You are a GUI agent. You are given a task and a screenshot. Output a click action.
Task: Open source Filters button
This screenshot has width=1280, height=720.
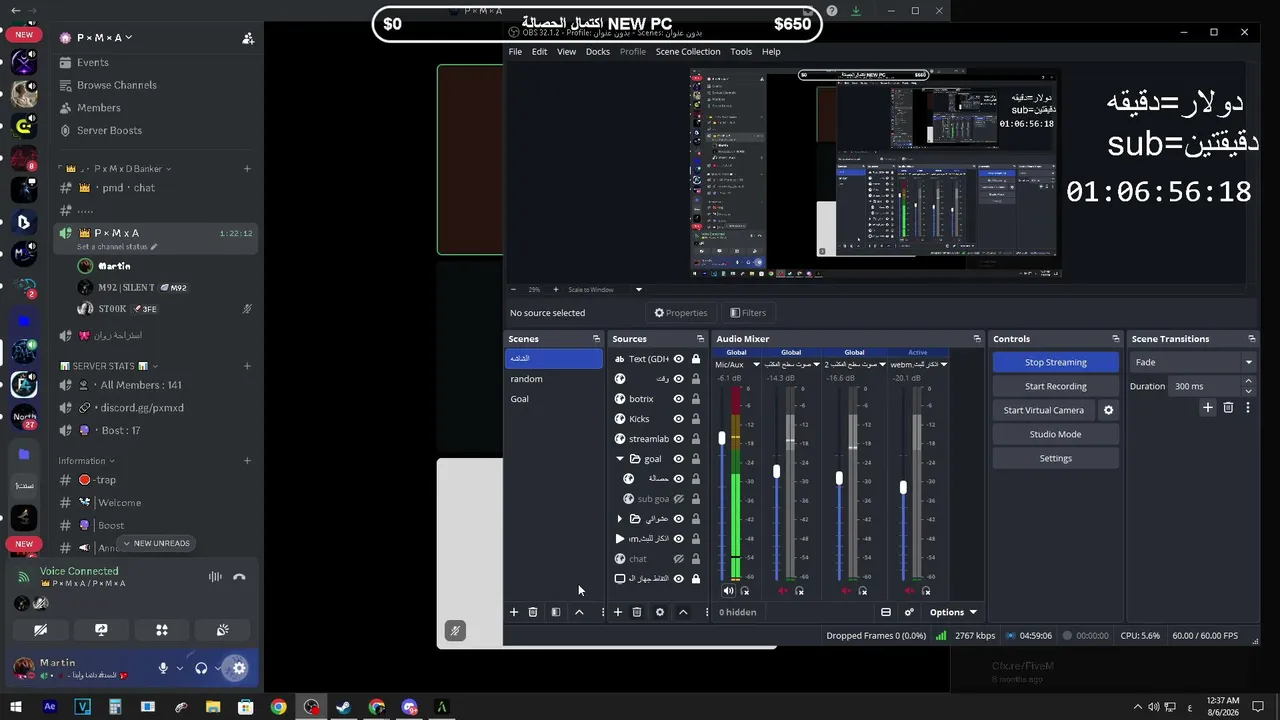coord(748,313)
